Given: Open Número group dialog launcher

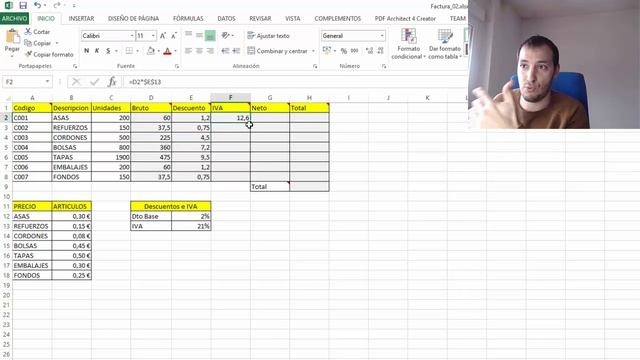Looking at the screenshot, I should [384, 66].
